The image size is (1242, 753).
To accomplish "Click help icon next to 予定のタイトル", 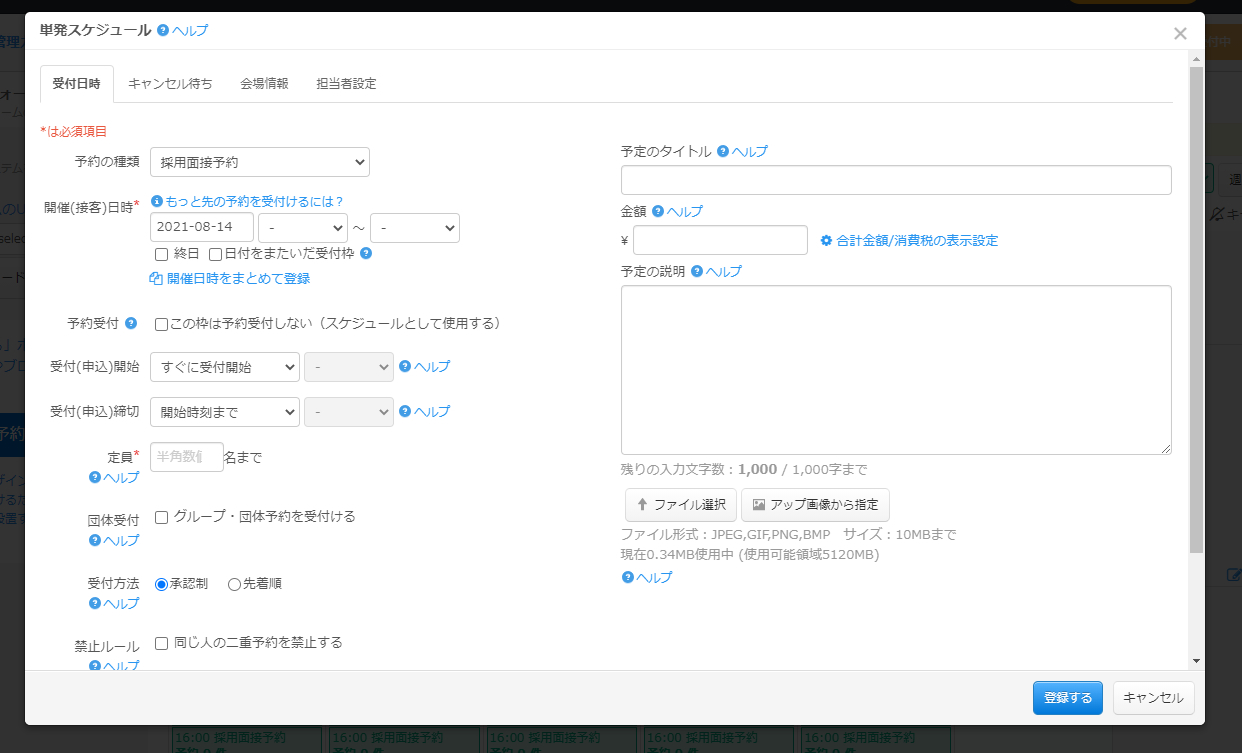I will point(723,152).
